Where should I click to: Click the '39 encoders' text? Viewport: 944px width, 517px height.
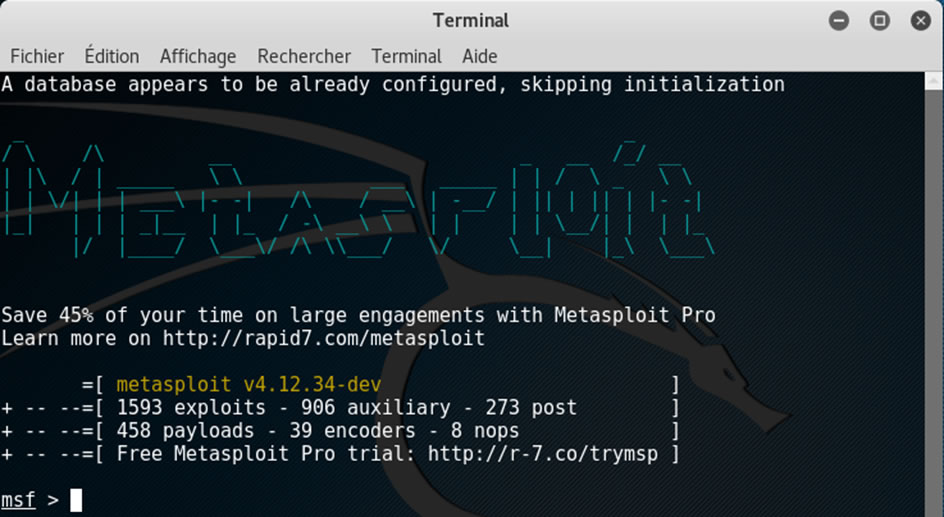pos(352,430)
